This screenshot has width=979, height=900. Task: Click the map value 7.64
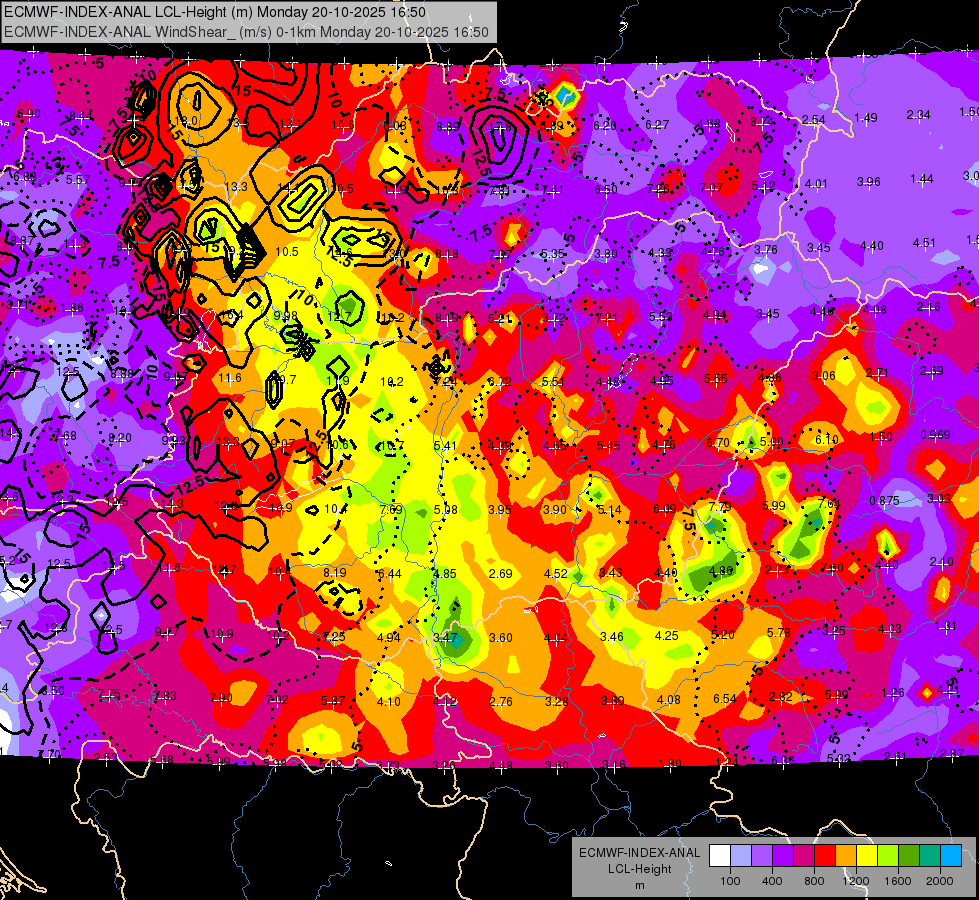coord(829,503)
